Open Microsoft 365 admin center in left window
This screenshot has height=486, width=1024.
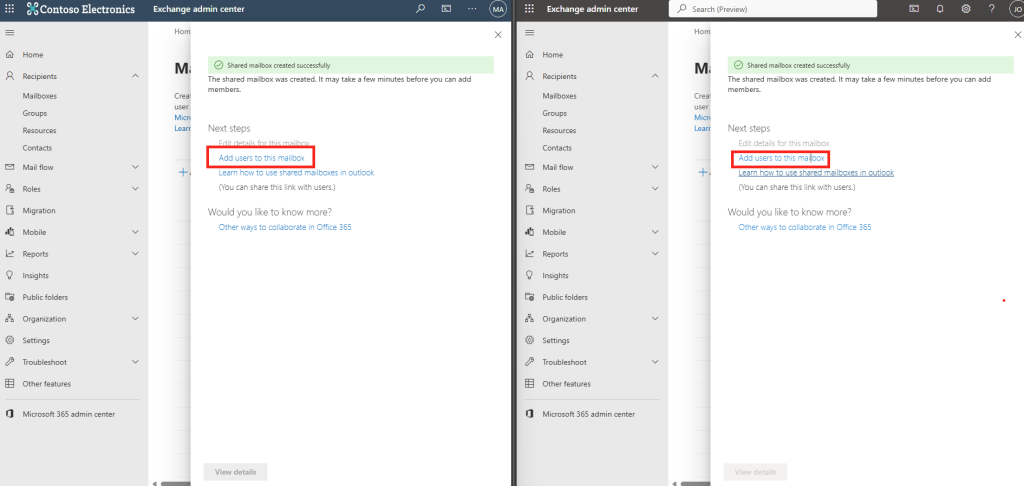point(69,413)
